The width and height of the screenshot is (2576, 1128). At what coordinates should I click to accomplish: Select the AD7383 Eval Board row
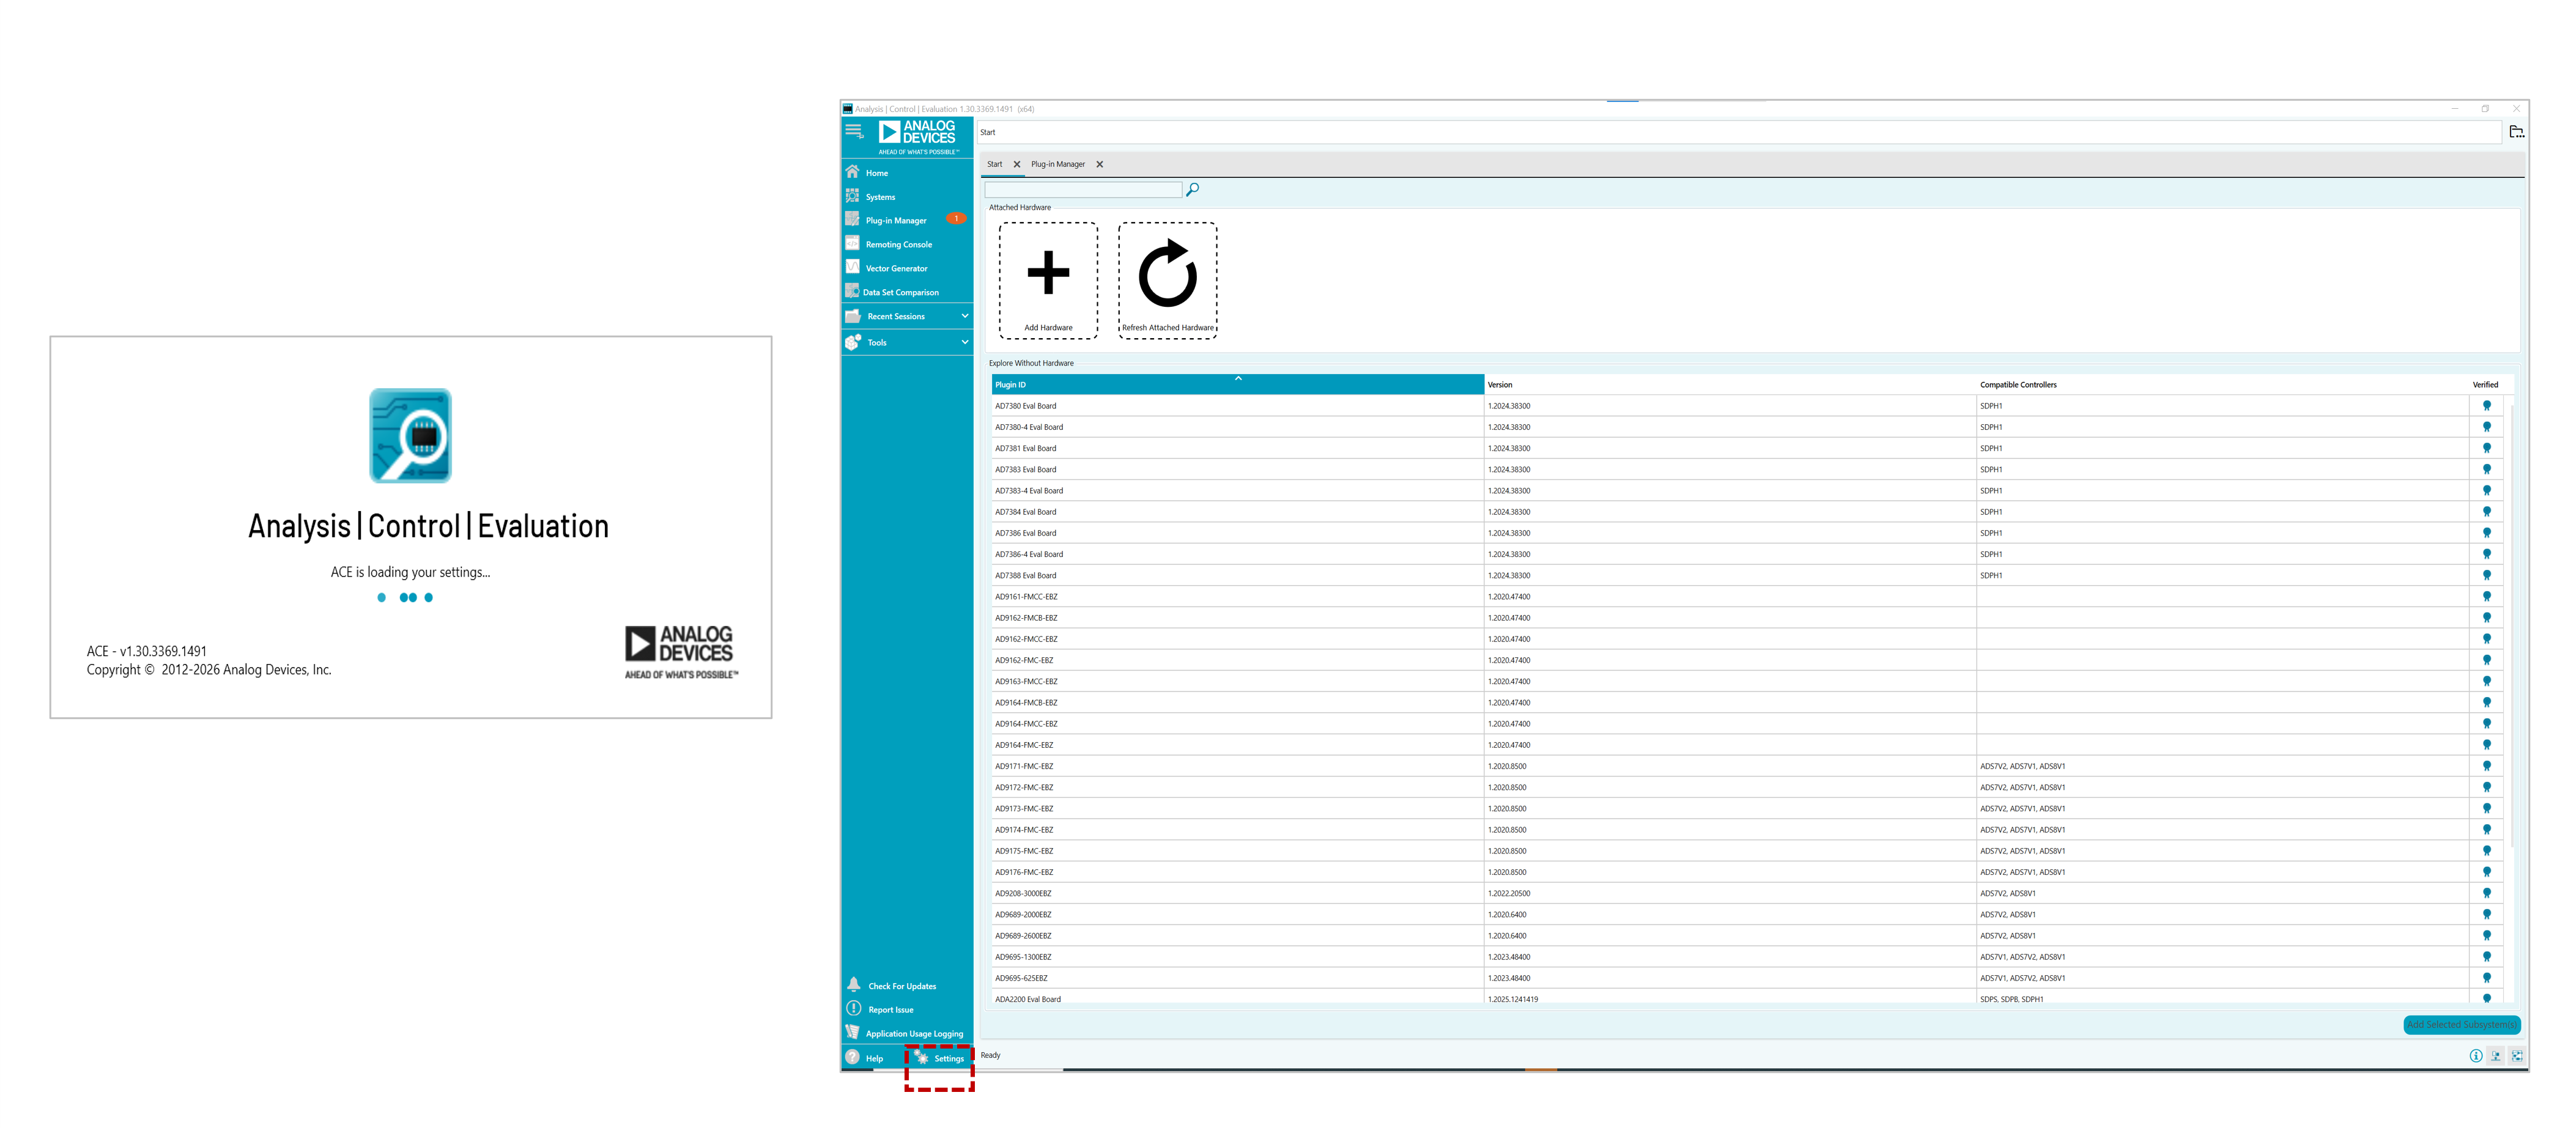(x=1747, y=469)
